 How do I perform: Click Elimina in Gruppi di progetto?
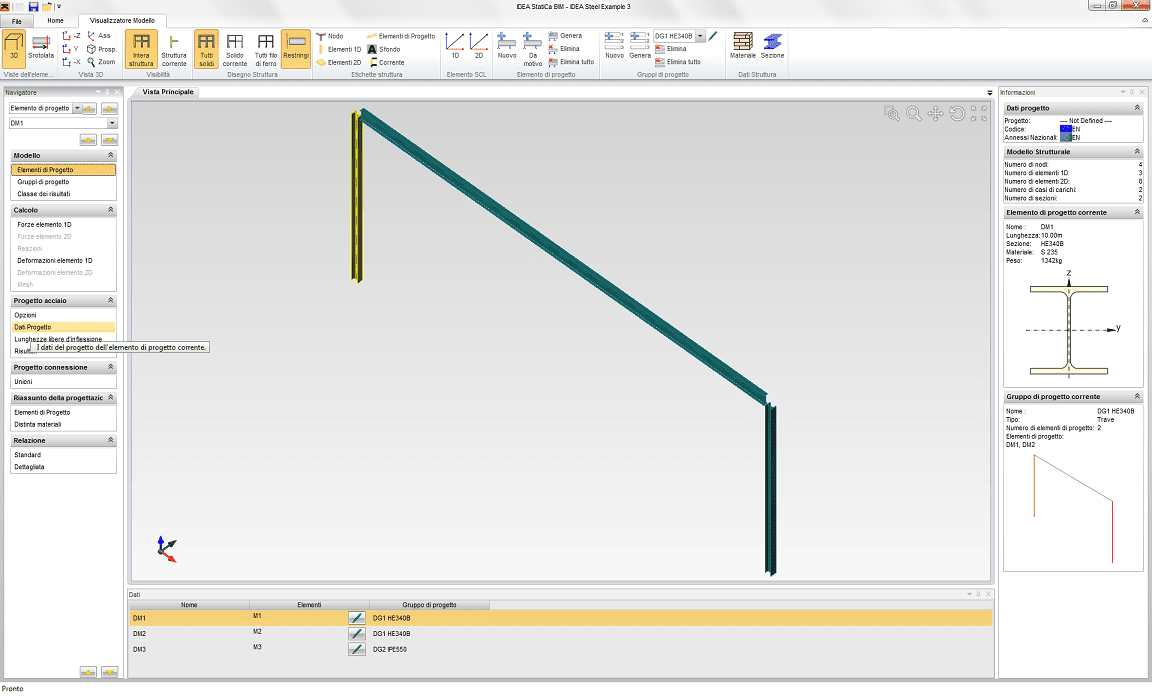point(671,49)
